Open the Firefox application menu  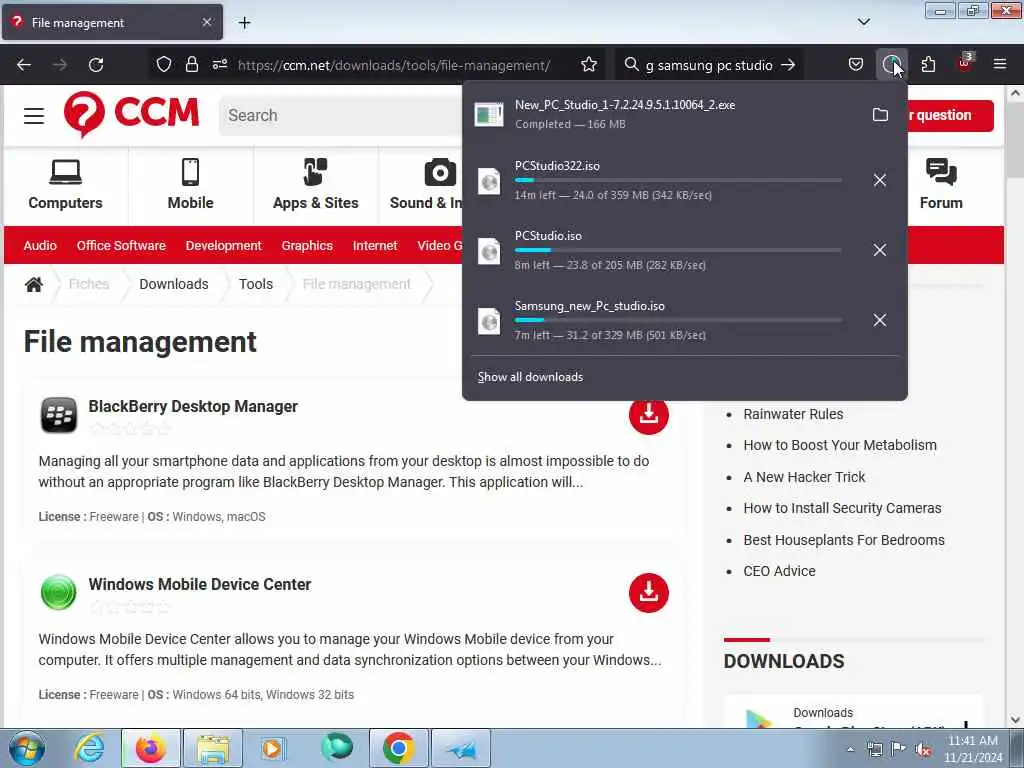click(x=999, y=65)
